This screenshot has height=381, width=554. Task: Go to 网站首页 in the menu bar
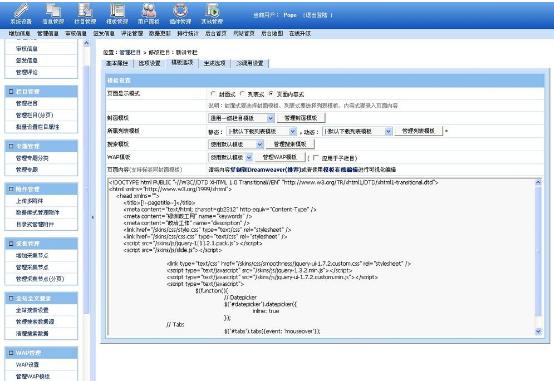point(244,34)
